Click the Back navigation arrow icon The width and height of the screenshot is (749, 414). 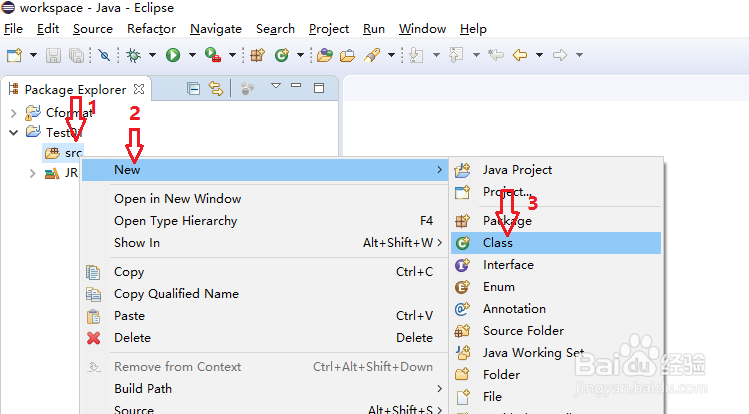point(520,55)
